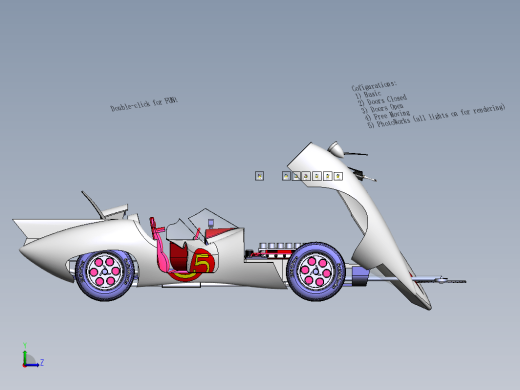Select the first light icon in the six-icon row
520x390 pixels.
click(286, 176)
